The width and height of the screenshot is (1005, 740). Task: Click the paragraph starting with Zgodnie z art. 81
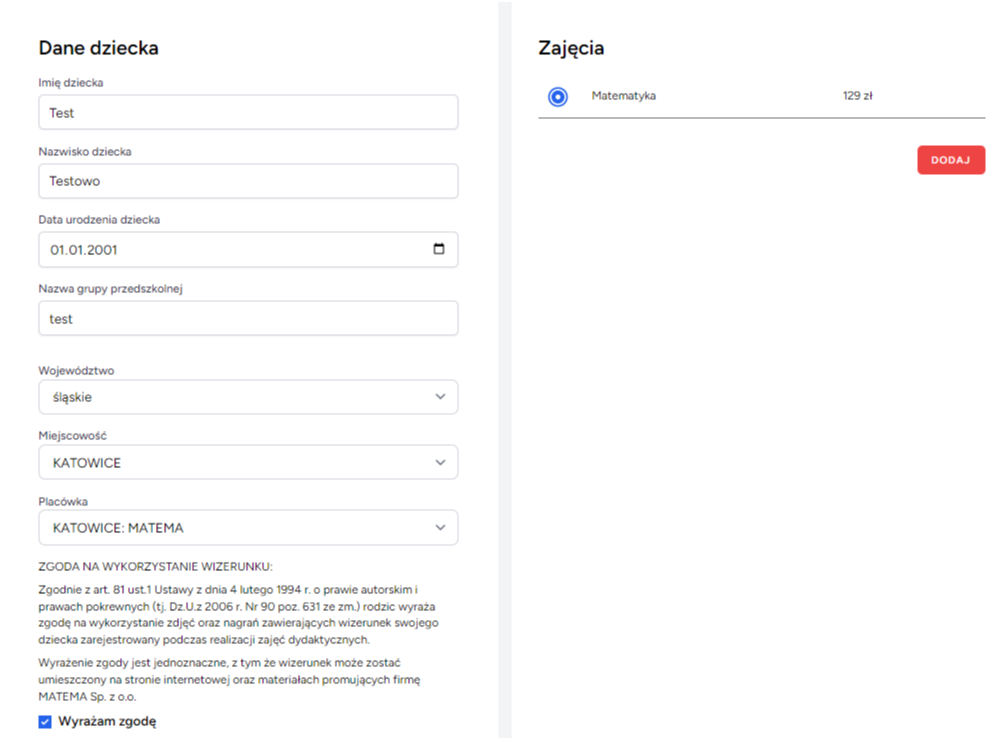(x=238, y=615)
